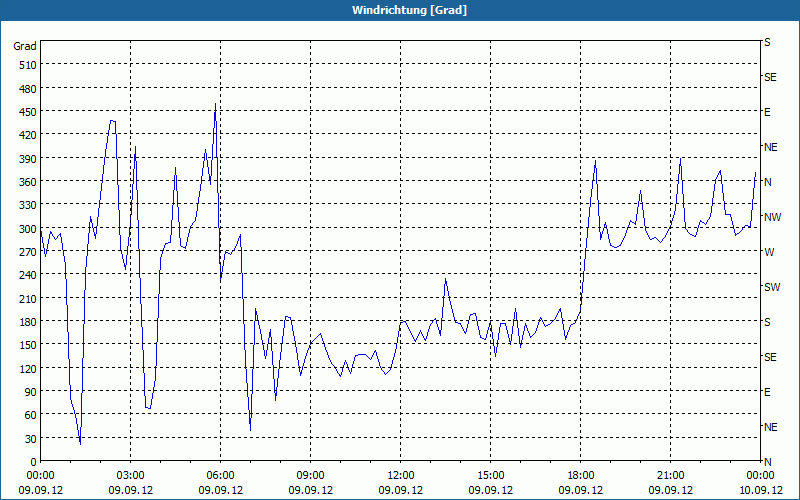Select the S compass label beside the 180 line
Viewport: 800px width, 500px height.
click(x=767, y=322)
